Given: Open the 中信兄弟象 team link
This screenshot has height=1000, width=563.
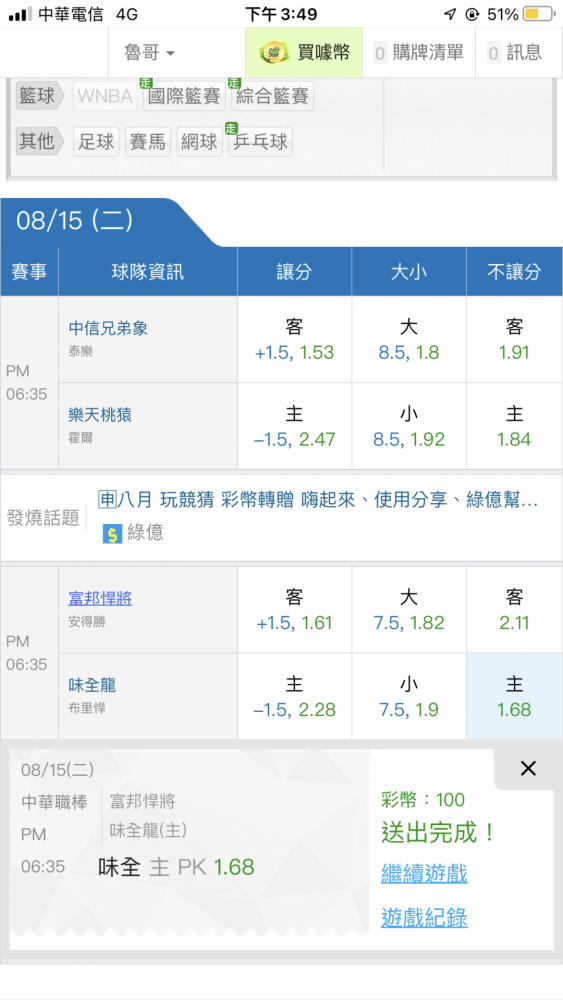Looking at the screenshot, I should (x=108, y=328).
